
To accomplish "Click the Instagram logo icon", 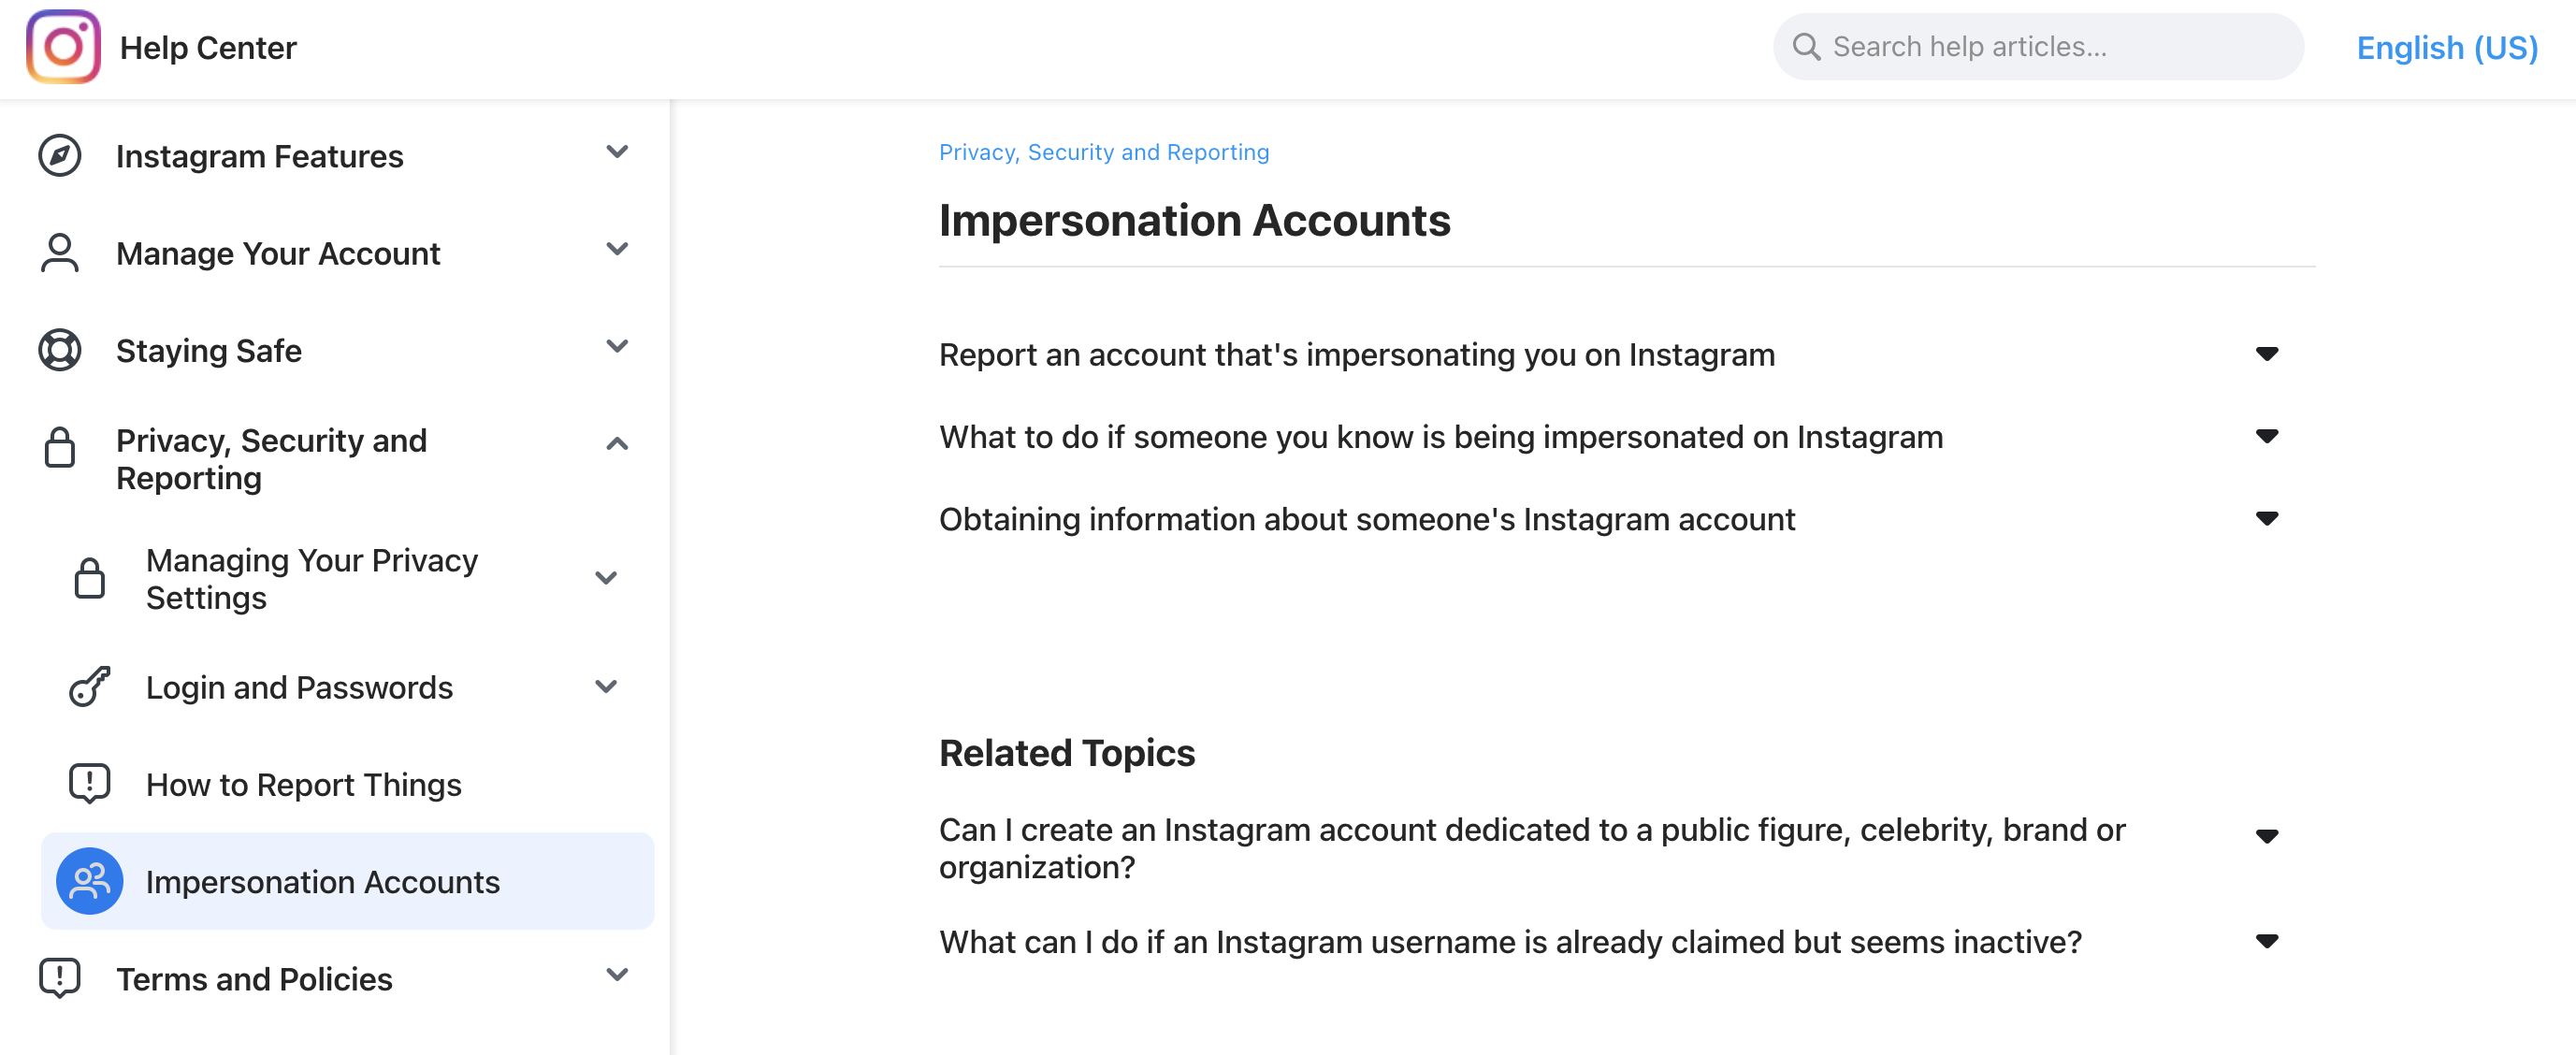I will coord(63,47).
